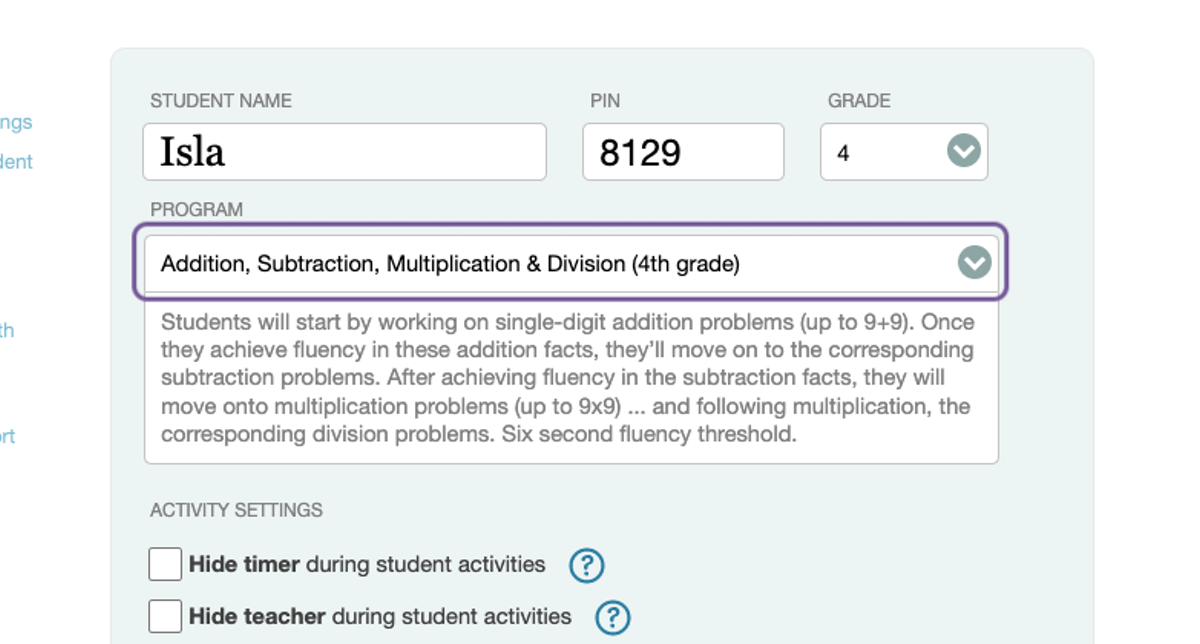Enable the Hide timer checkbox
The height and width of the screenshot is (644, 1200).
165,565
